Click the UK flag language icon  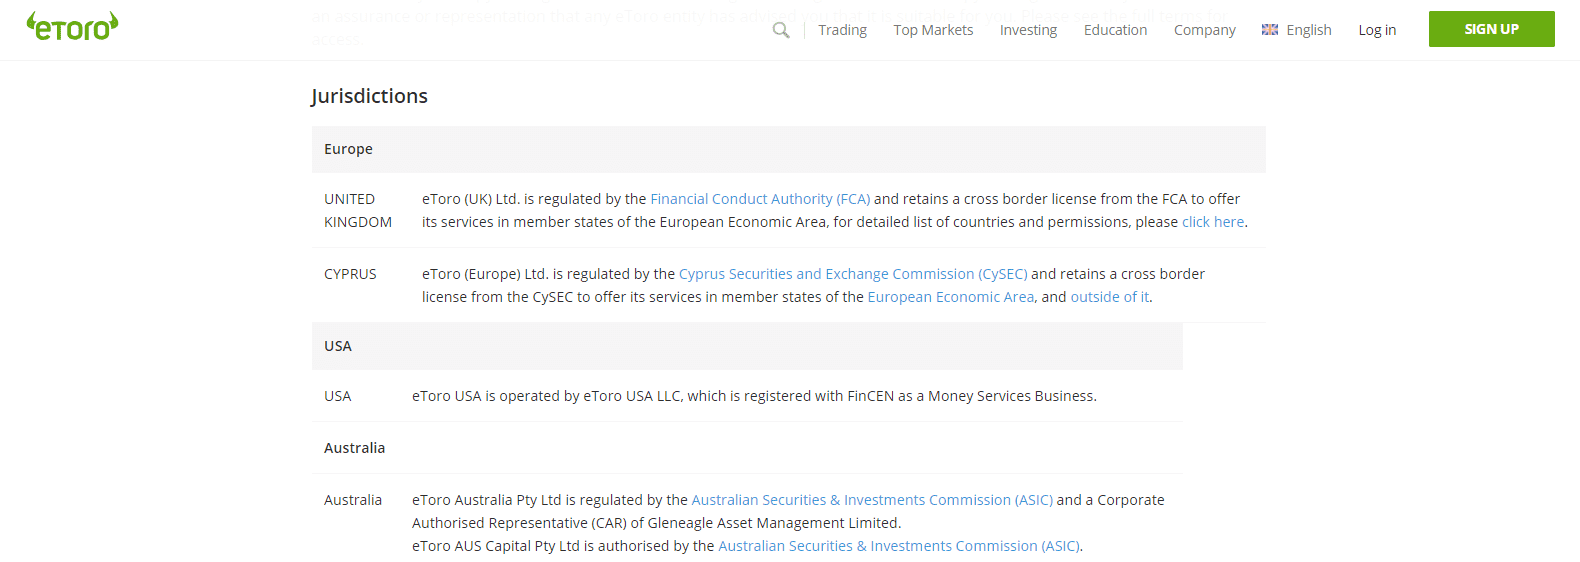[x=1270, y=30]
